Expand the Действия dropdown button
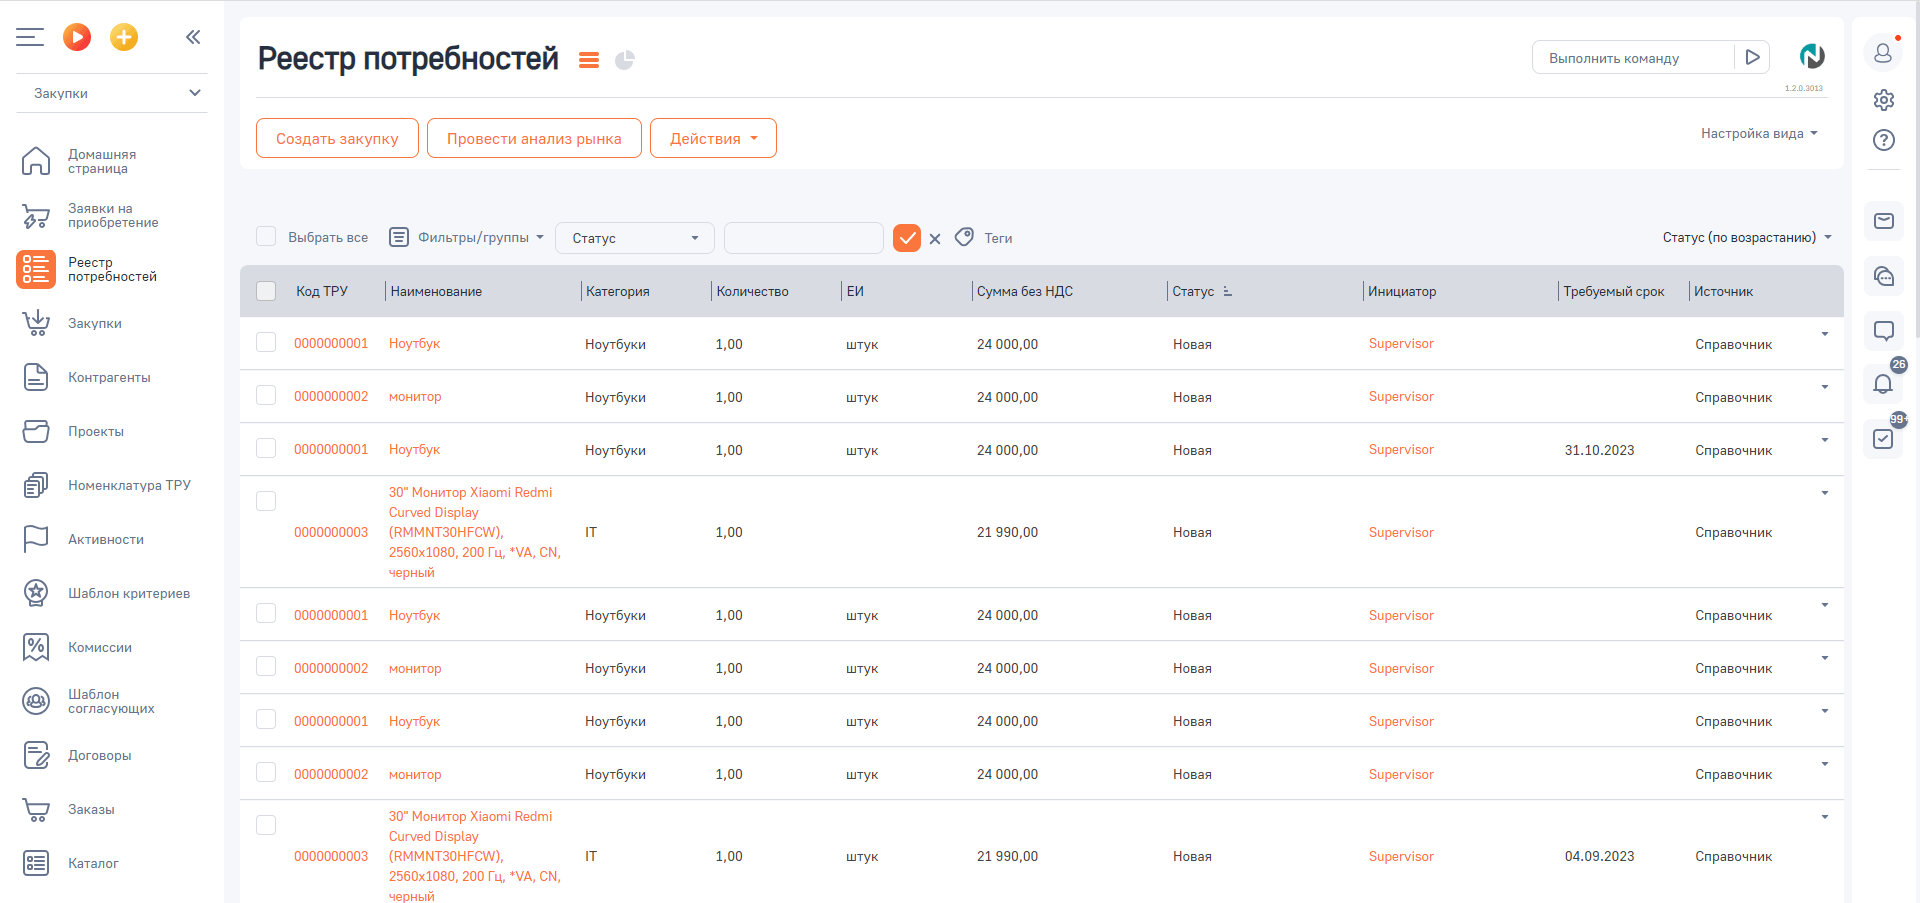 pos(713,139)
